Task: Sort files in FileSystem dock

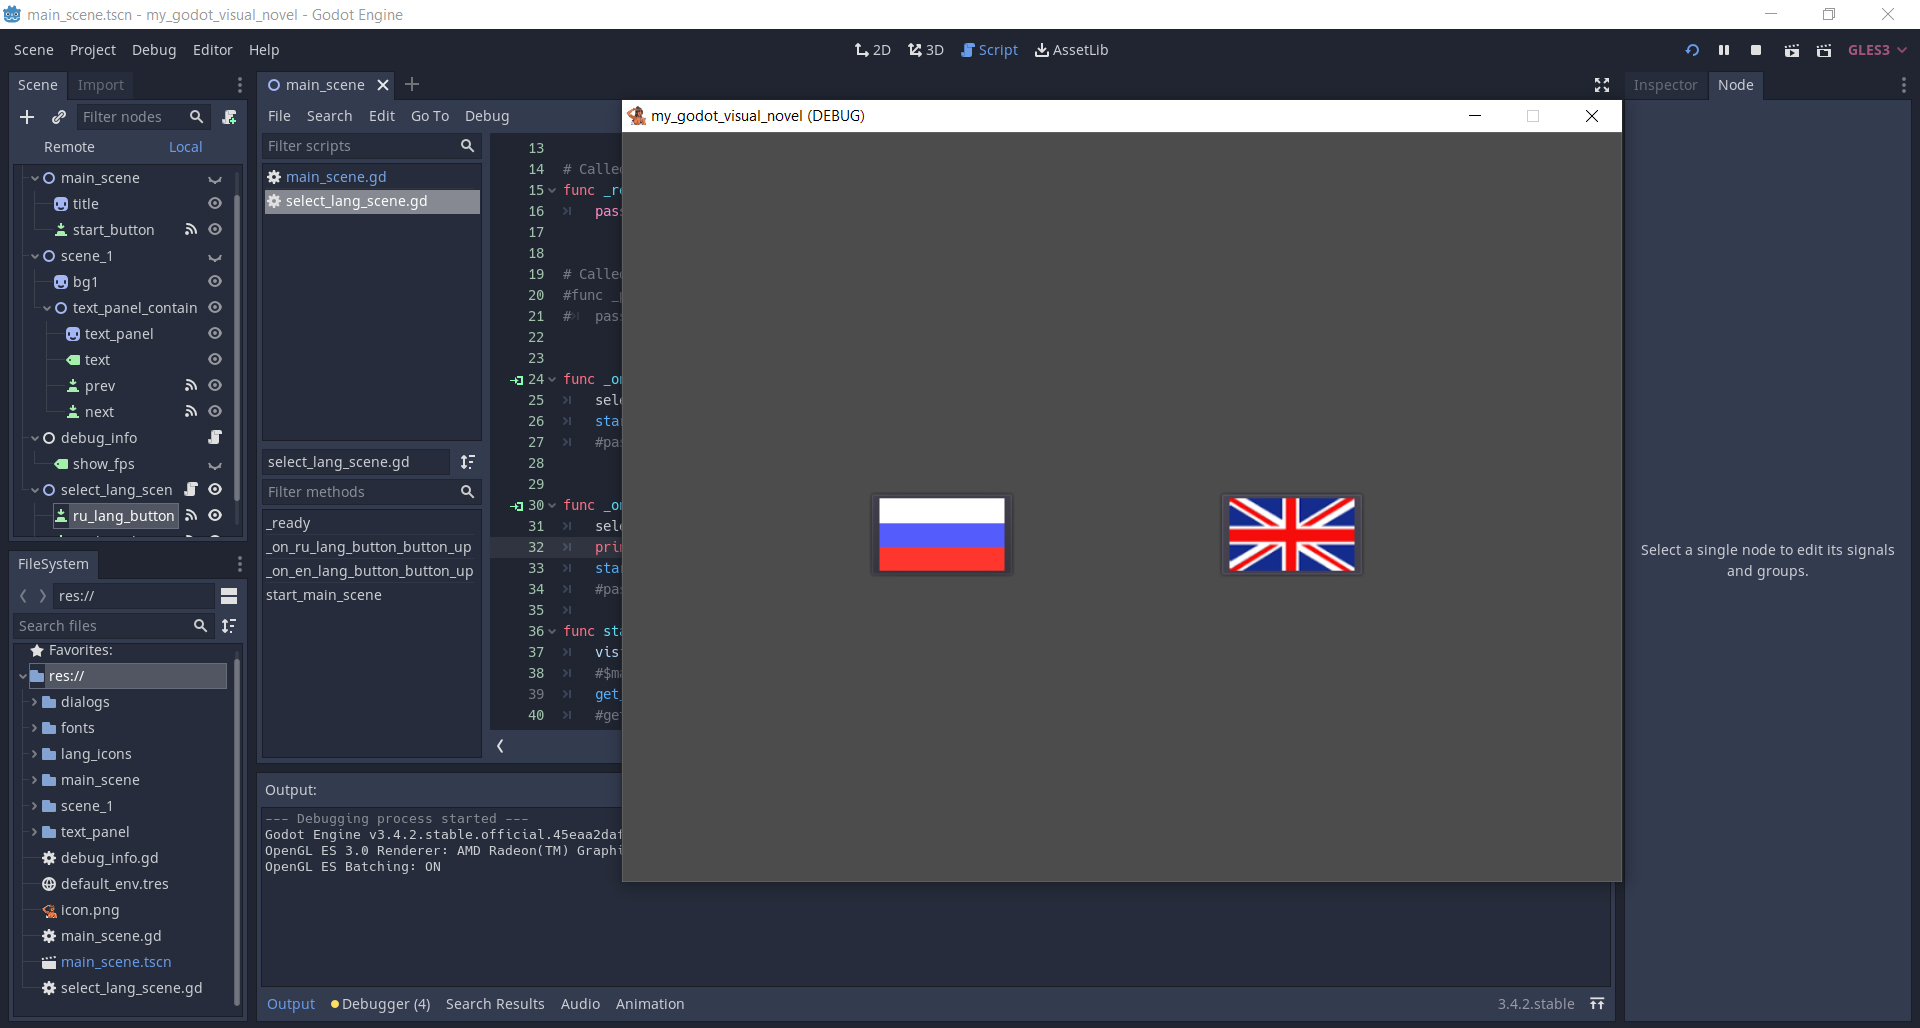Action: click(x=229, y=626)
